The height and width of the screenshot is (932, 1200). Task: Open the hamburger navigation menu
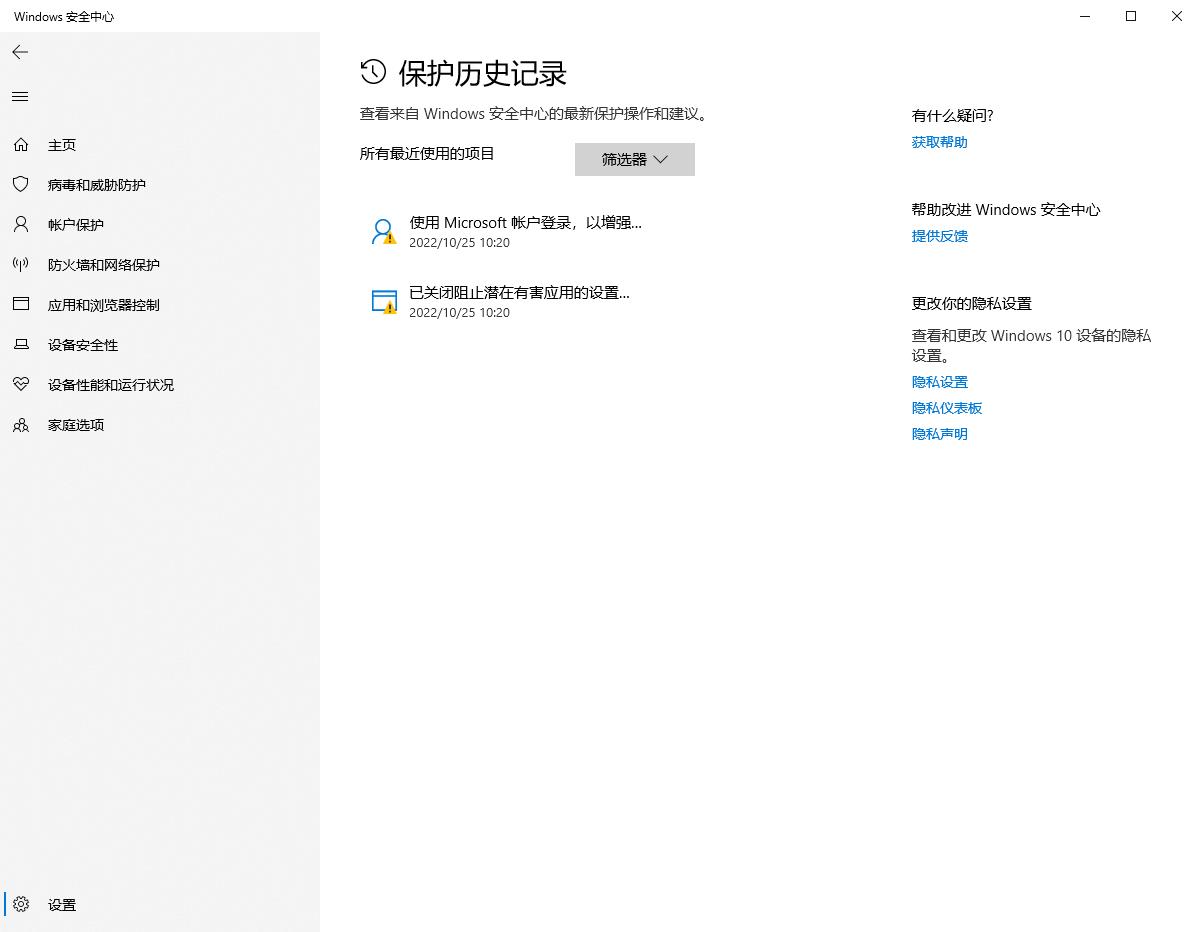(20, 97)
